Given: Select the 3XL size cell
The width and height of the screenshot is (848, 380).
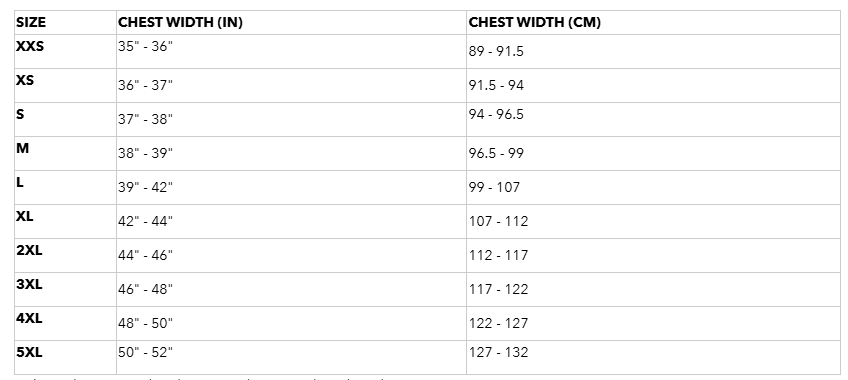Looking at the screenshot, I should tap(29, 284).
